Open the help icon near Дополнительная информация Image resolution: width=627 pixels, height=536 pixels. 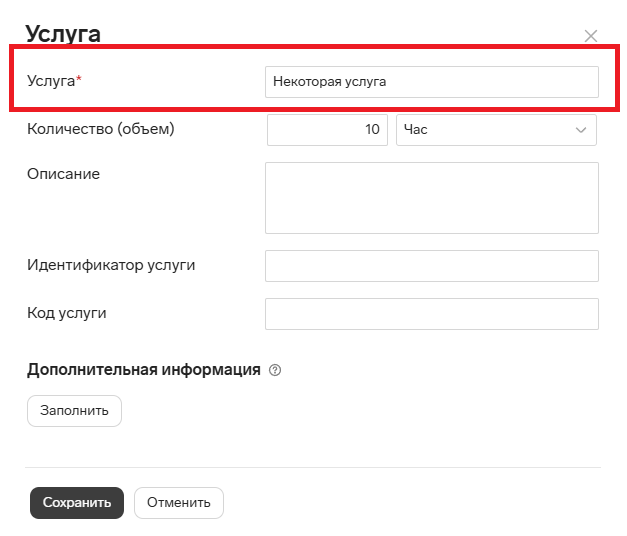coord(275,370)
